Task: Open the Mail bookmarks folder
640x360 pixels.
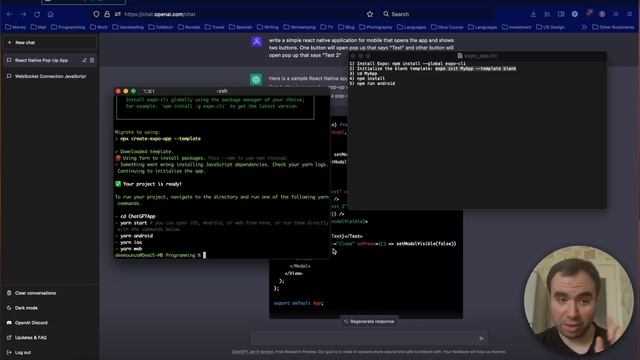Action: click(x=38, y=27)
